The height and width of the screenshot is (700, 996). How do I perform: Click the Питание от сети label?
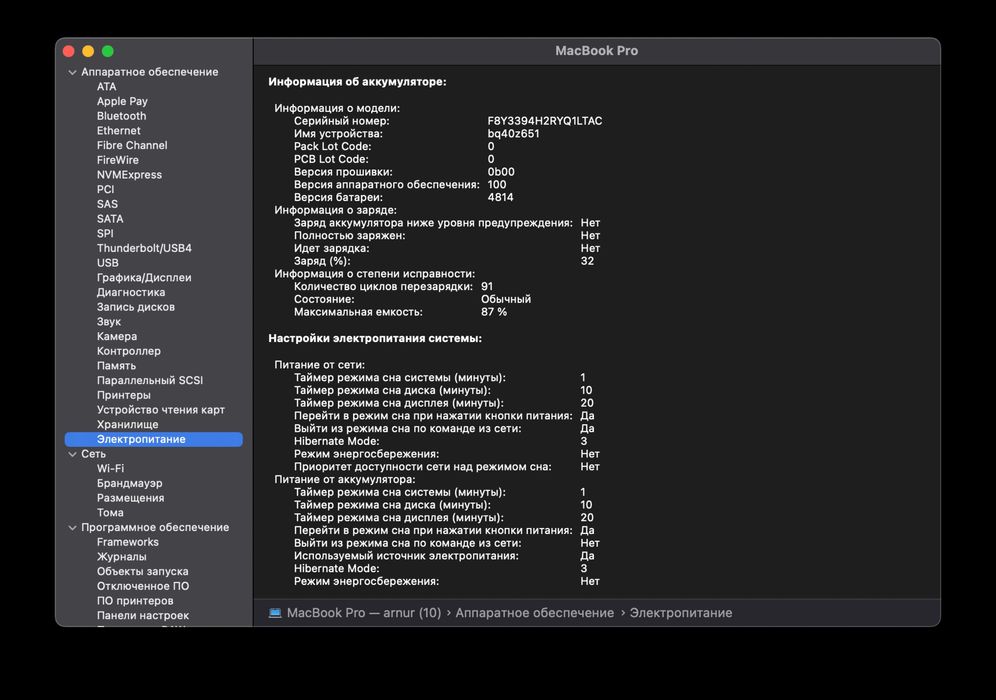(x=320, y=365)
